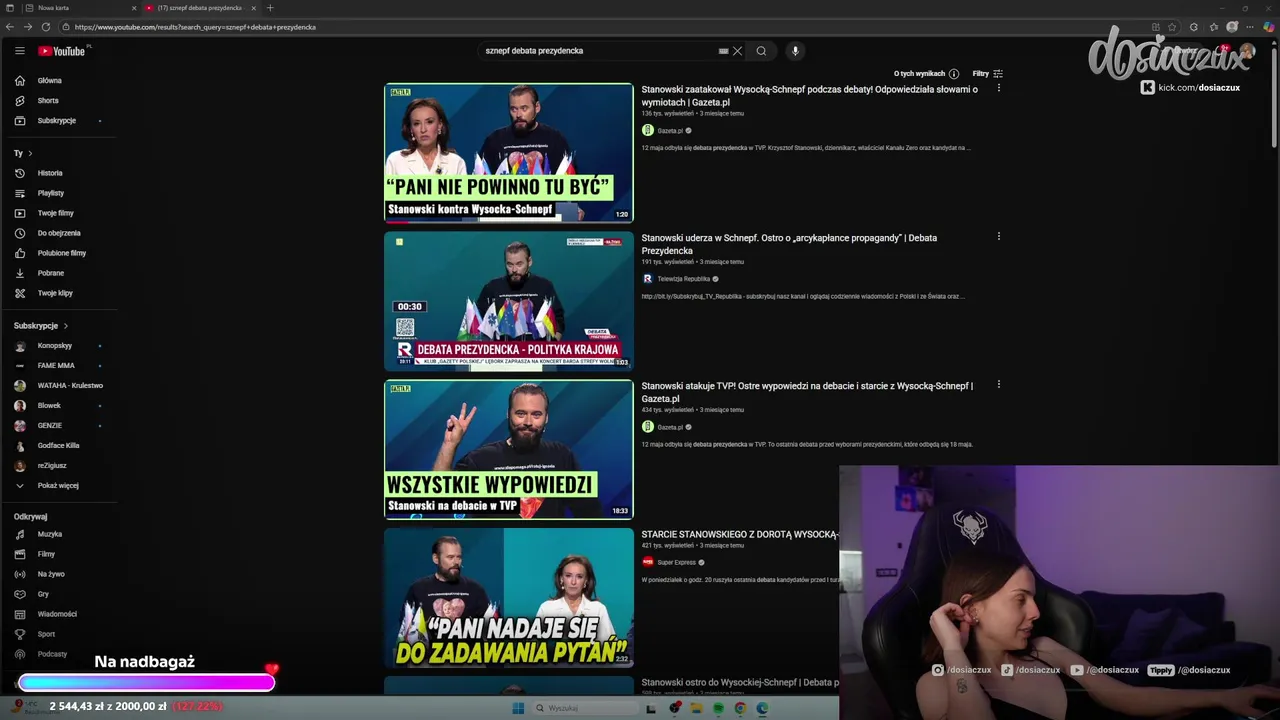This screenshot has width=1280, height=720.
Task: Click the Na żywo live icon
Action: 19,574
